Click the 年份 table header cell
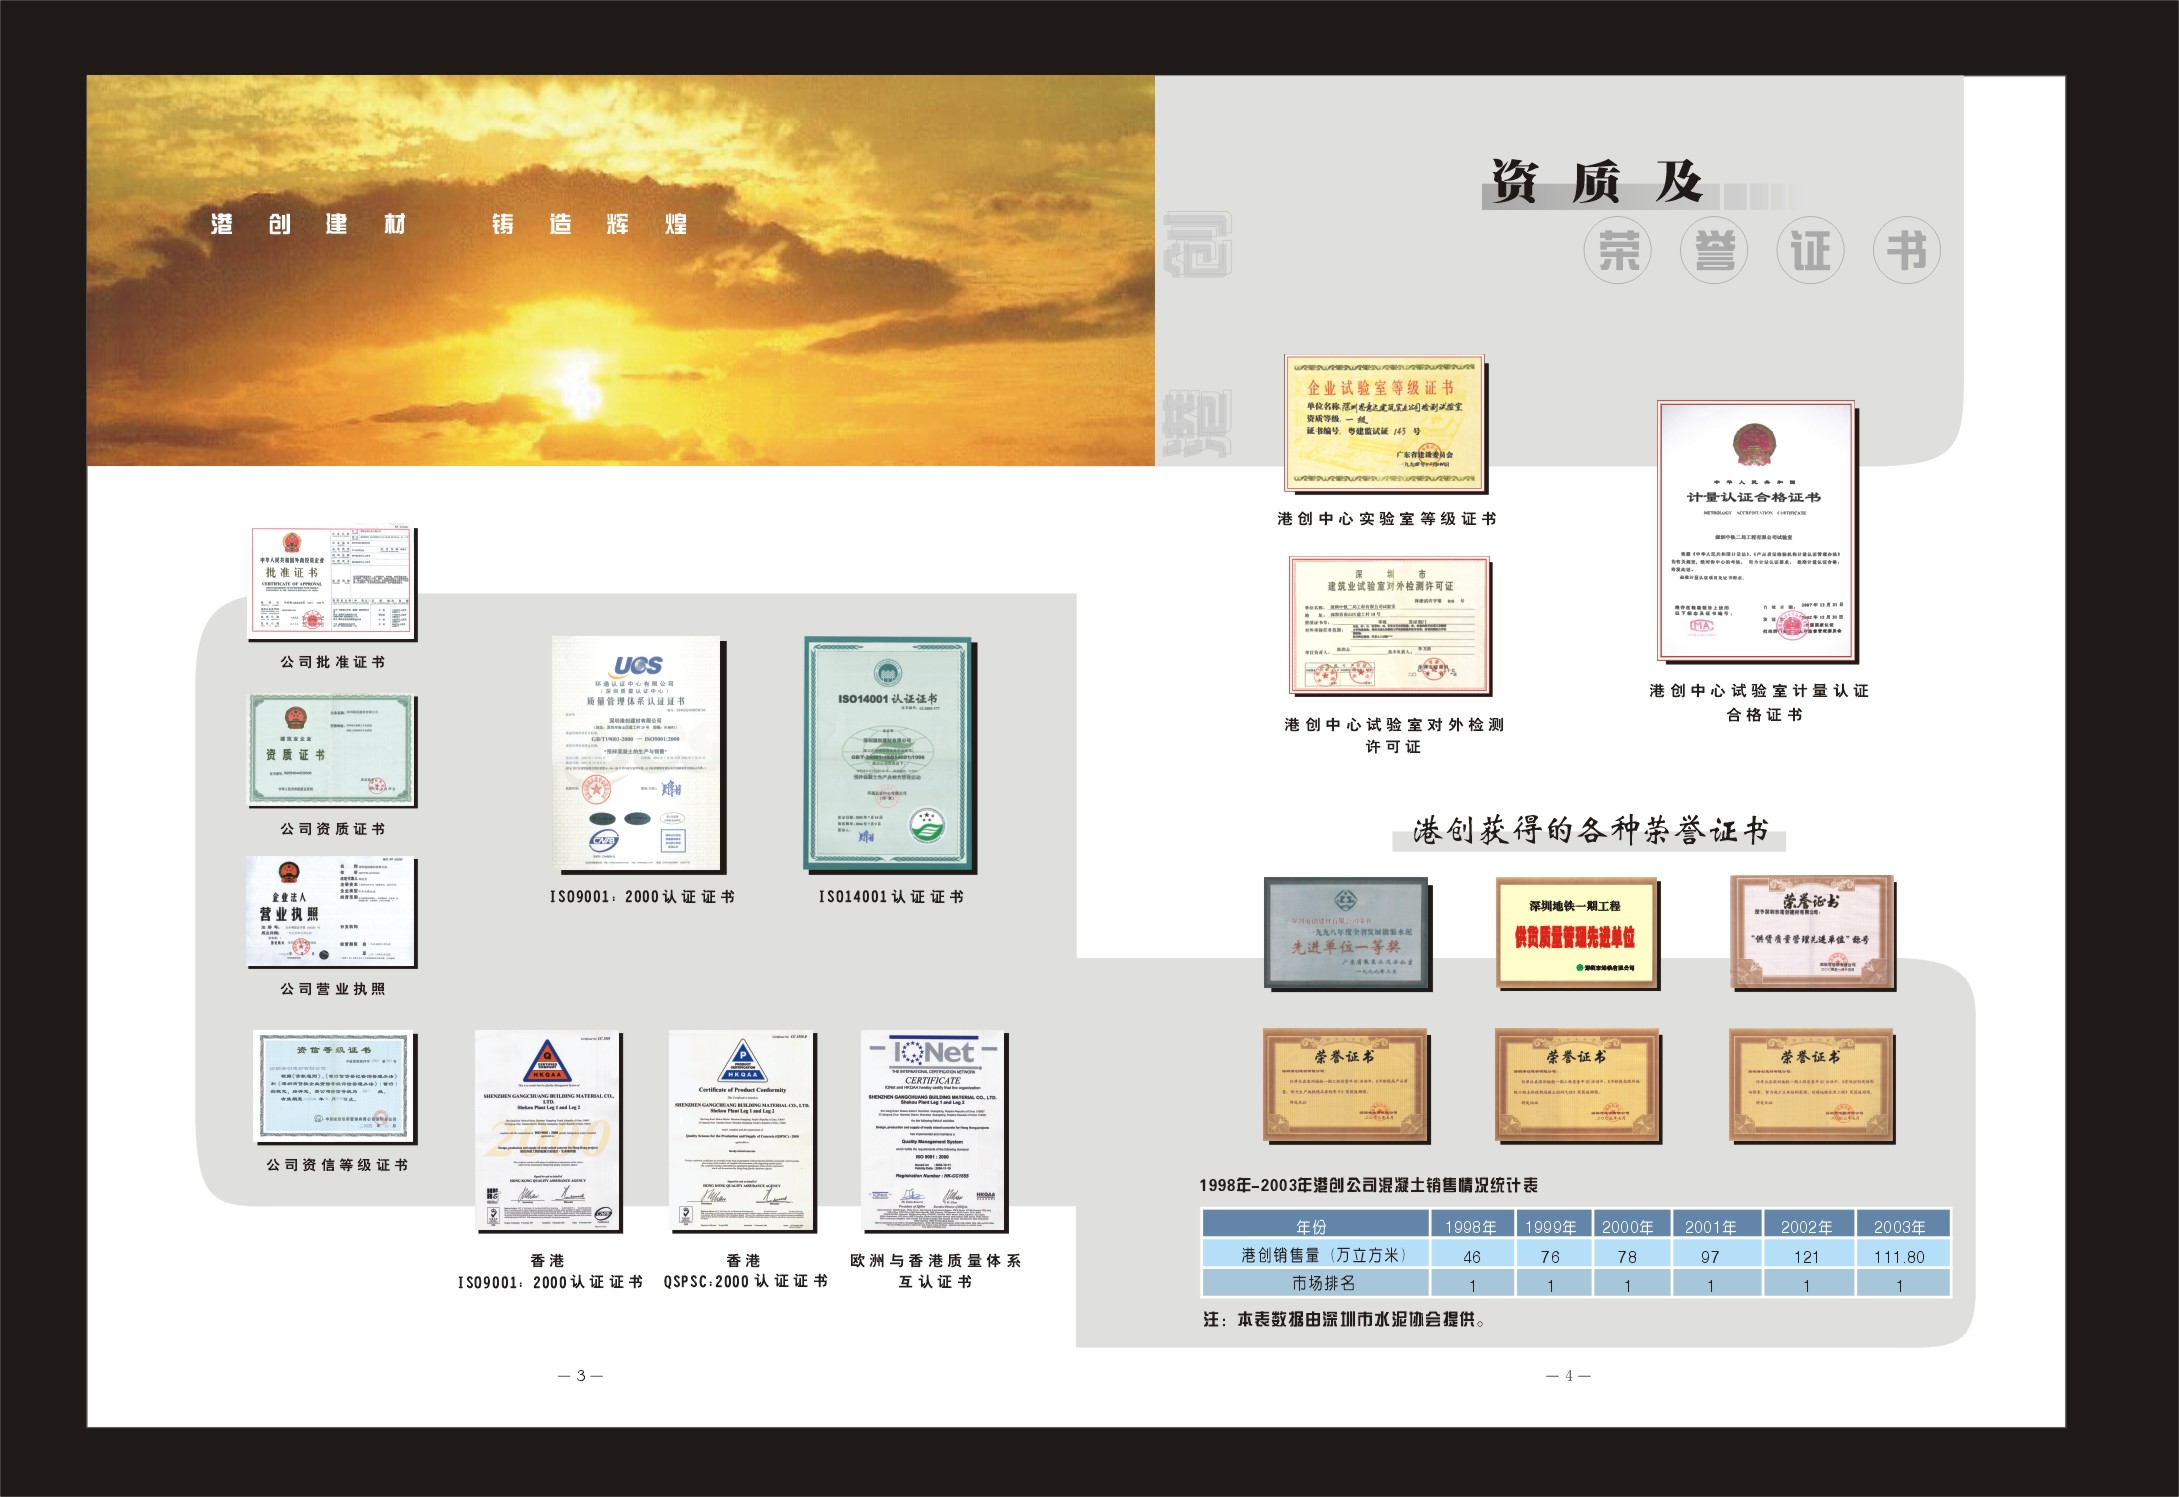 [1315, 1225]
